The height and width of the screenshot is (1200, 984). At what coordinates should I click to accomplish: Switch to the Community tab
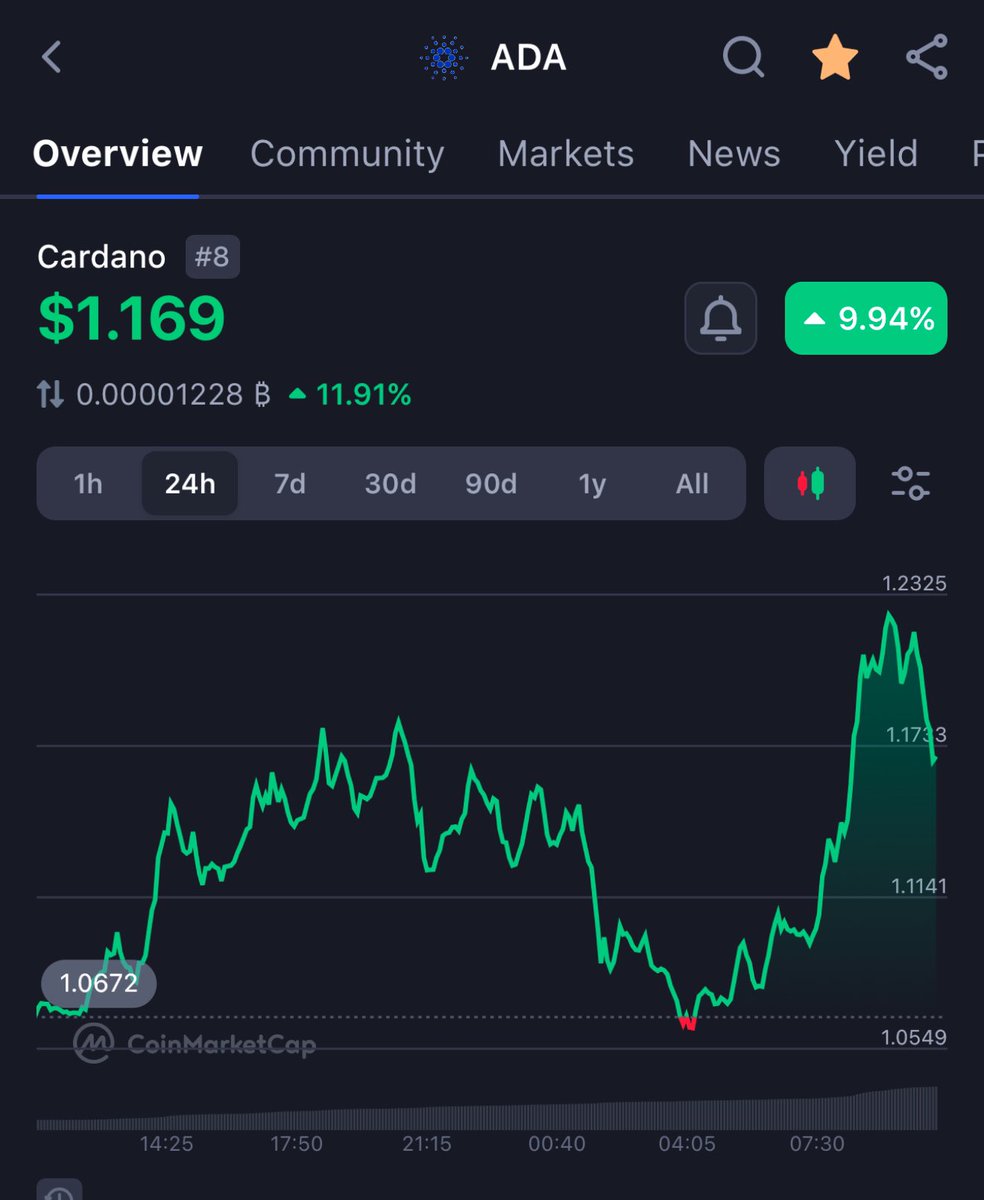(x=347, y=153)
